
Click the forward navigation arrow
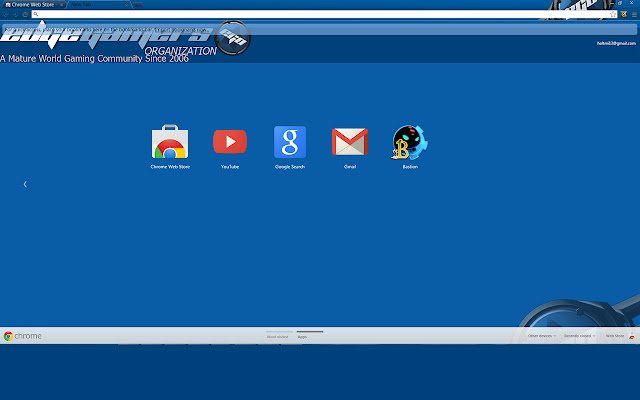click(16, 14)
